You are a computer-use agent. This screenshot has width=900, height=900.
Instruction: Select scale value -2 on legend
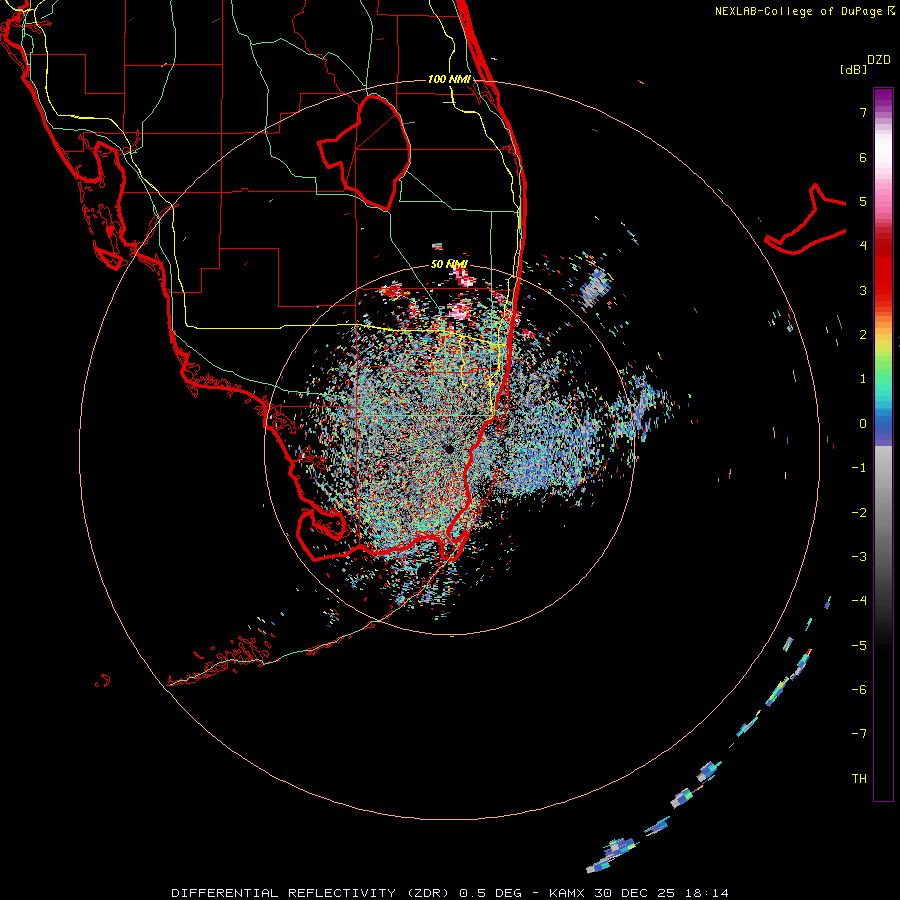coord(859,513)
